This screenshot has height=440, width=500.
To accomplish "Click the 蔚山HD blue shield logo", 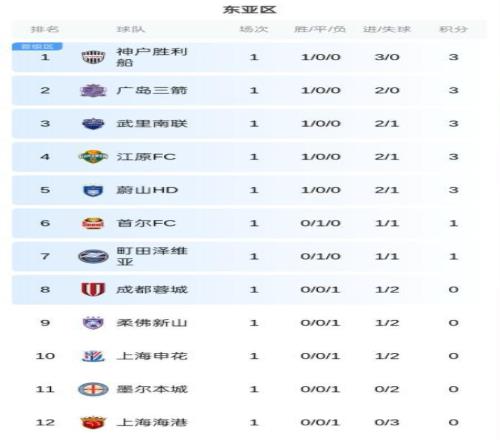I will tap(93, 190).
